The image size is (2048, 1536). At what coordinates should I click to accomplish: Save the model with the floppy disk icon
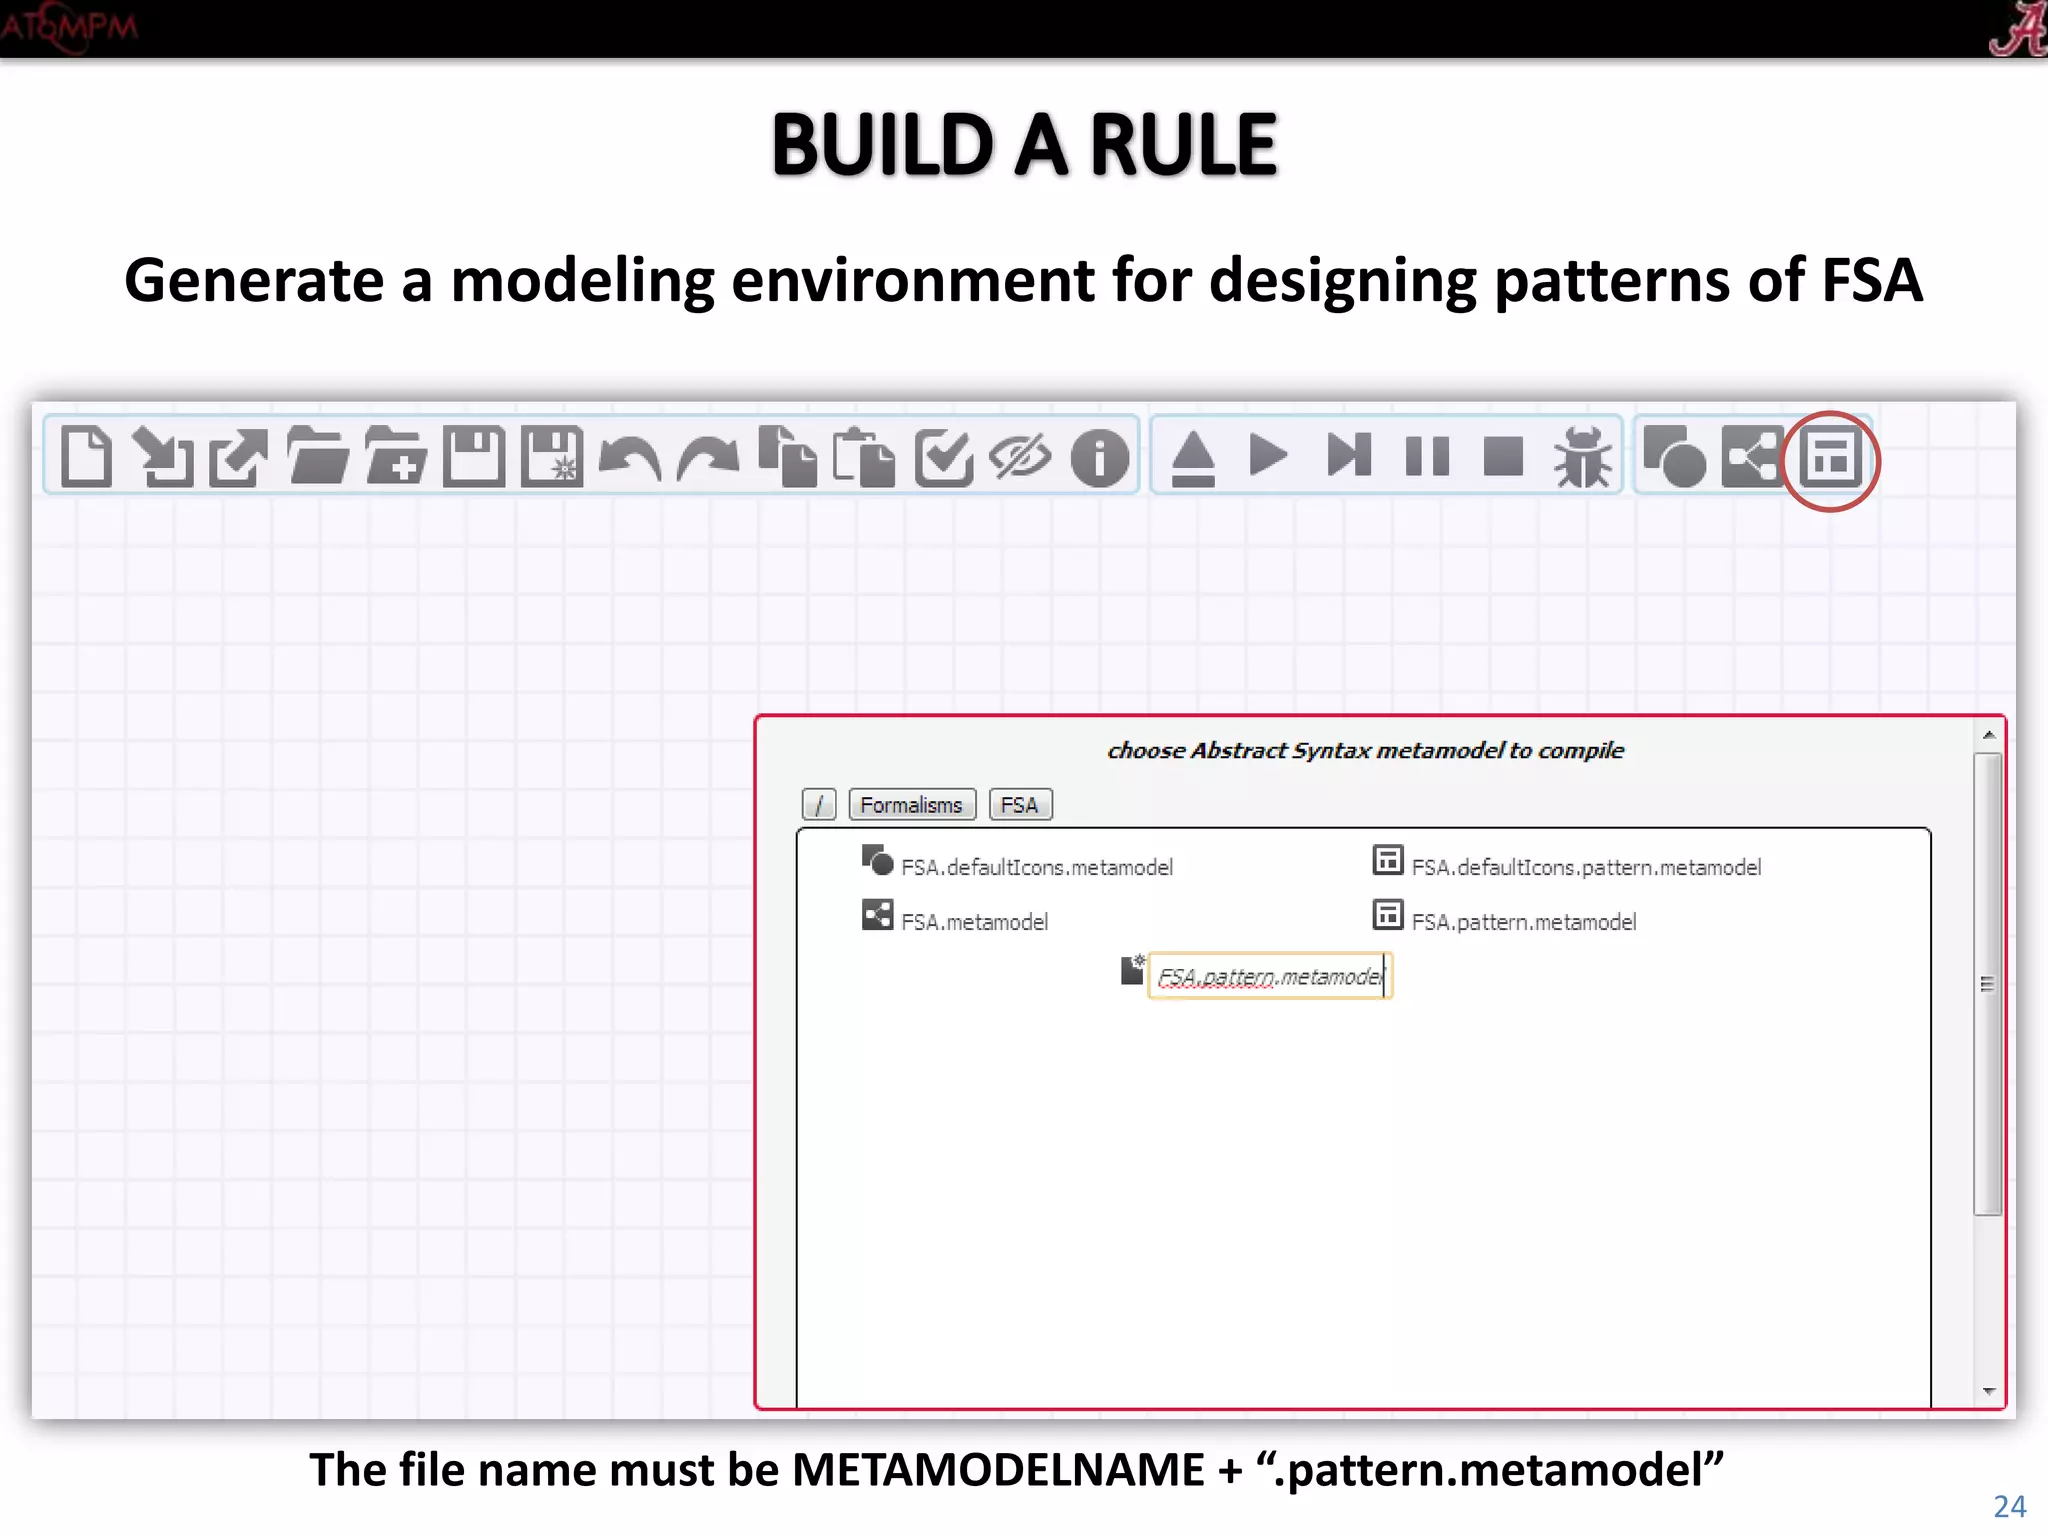tap(474, 457)
